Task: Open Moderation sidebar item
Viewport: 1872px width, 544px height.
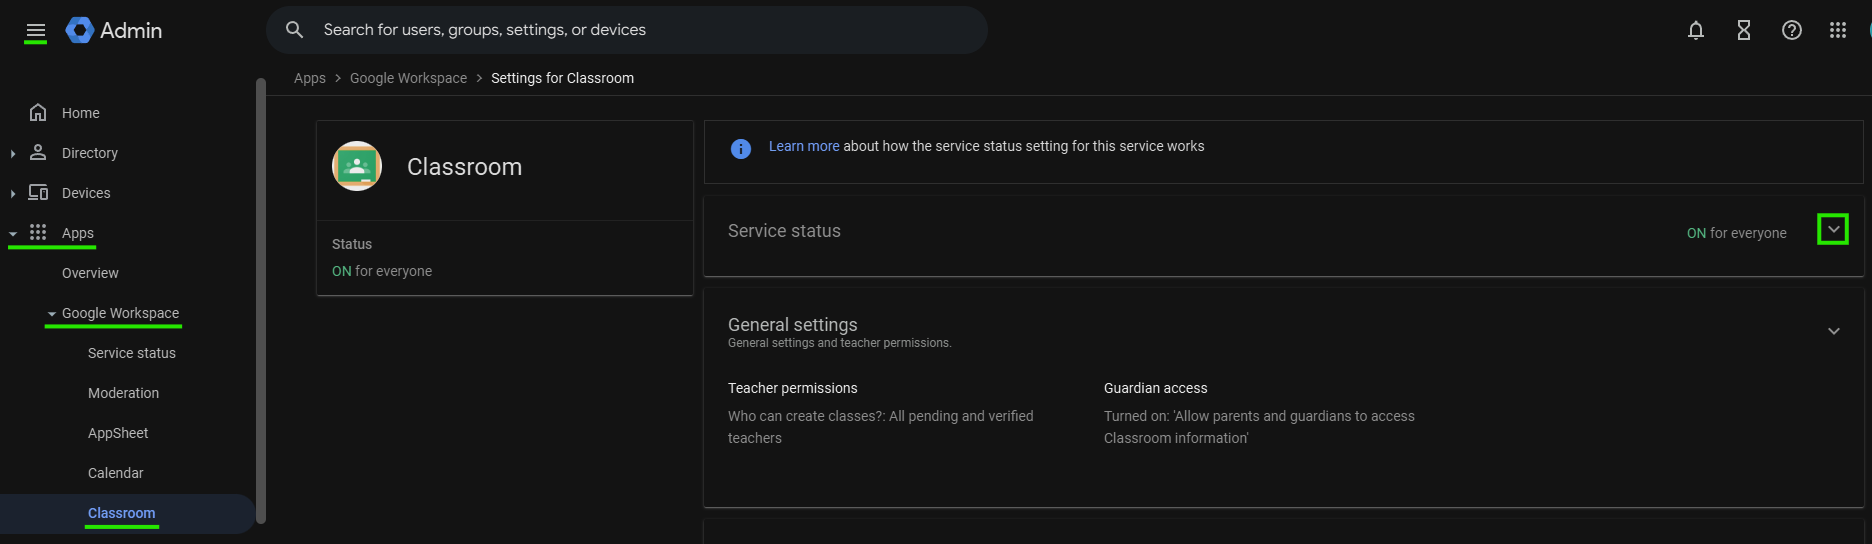Action: (123, 393)
